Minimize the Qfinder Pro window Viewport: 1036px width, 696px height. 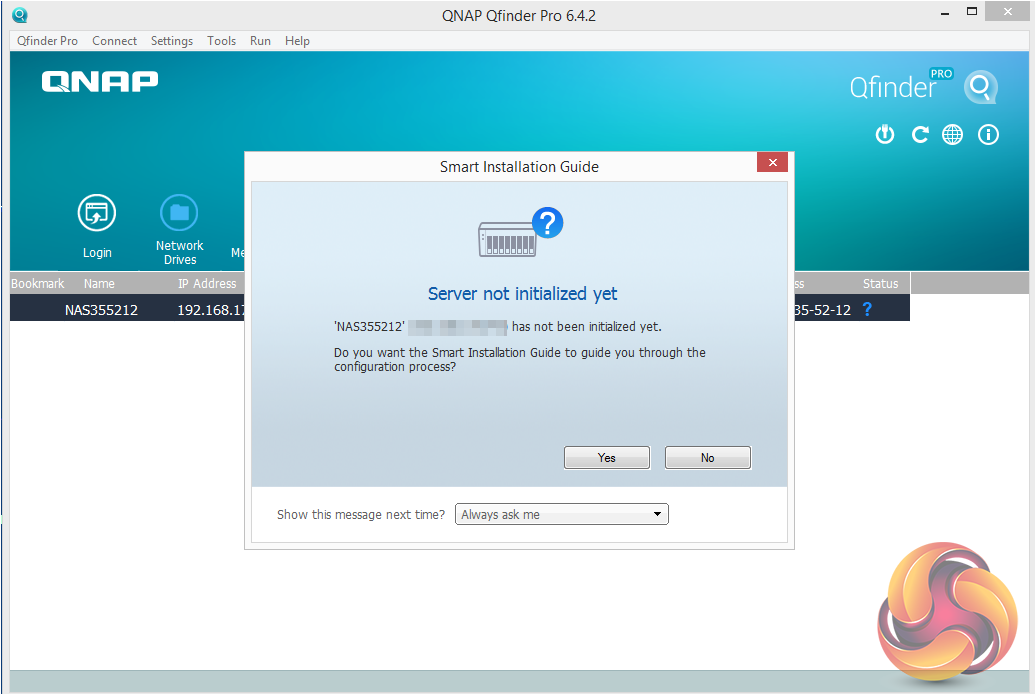pos(945,13)
